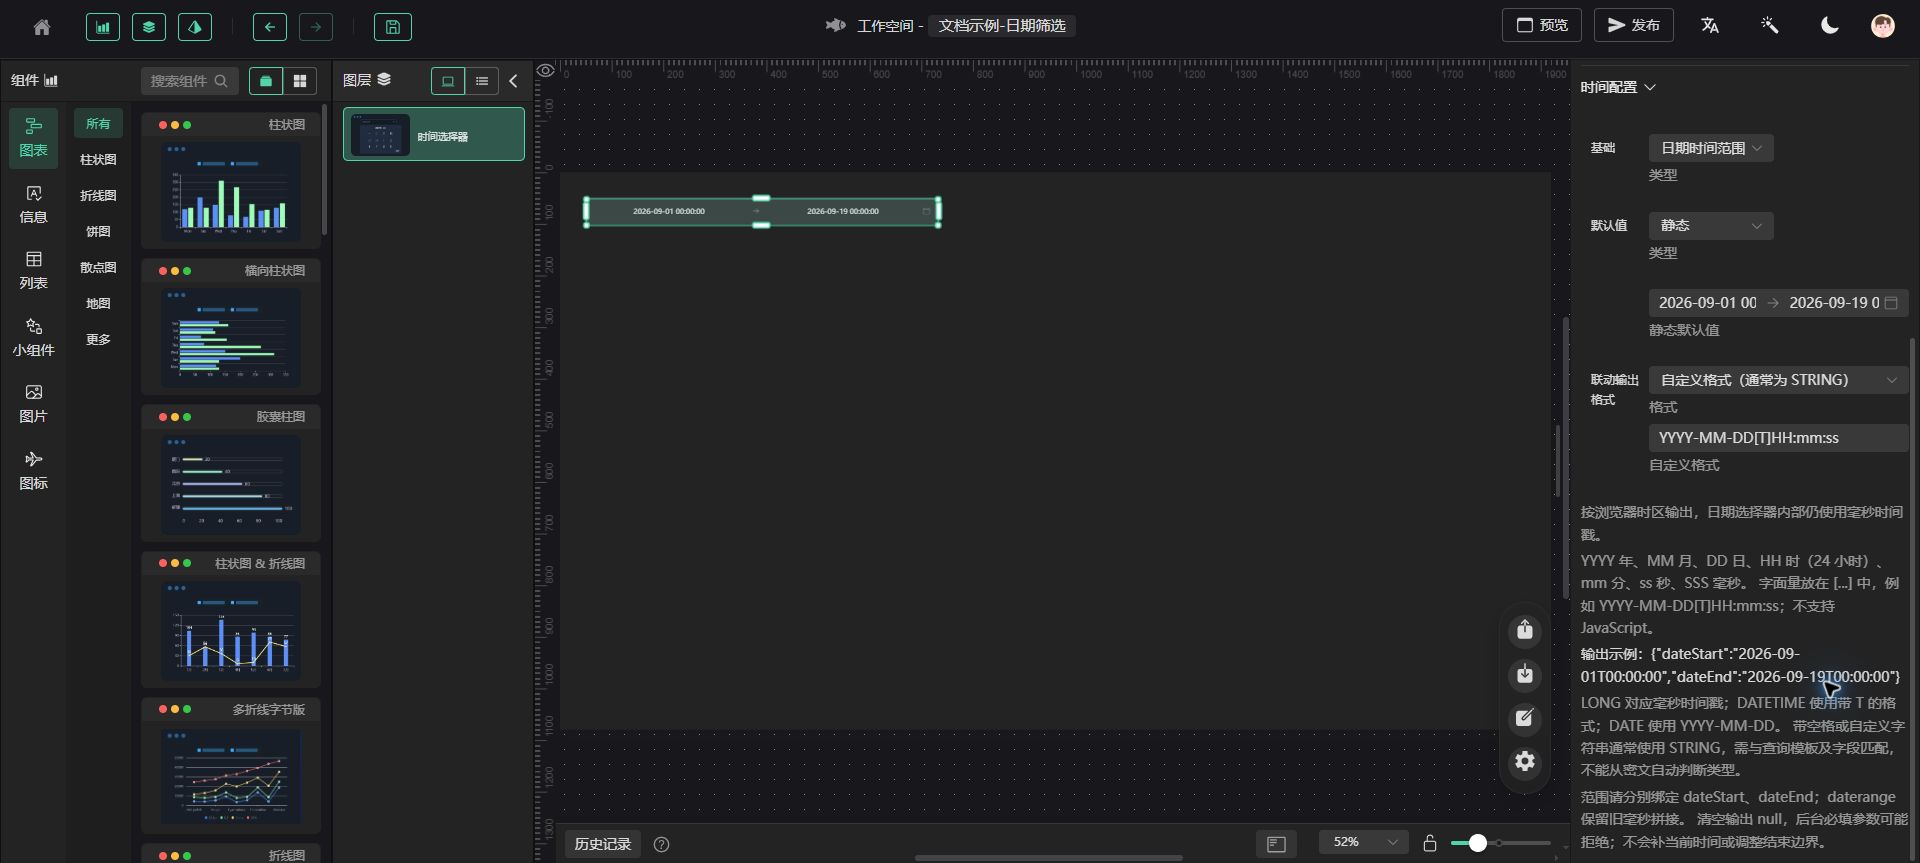This screenshot has height=863, width=1920.
Task: Open the language translation icon
Action: [1710, 26]
